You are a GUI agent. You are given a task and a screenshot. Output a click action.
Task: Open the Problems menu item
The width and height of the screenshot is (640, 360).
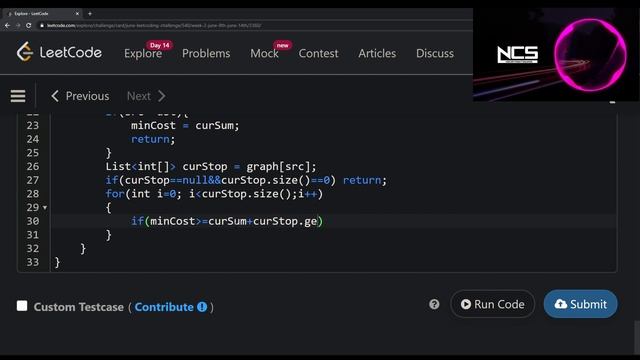(206, 53)
